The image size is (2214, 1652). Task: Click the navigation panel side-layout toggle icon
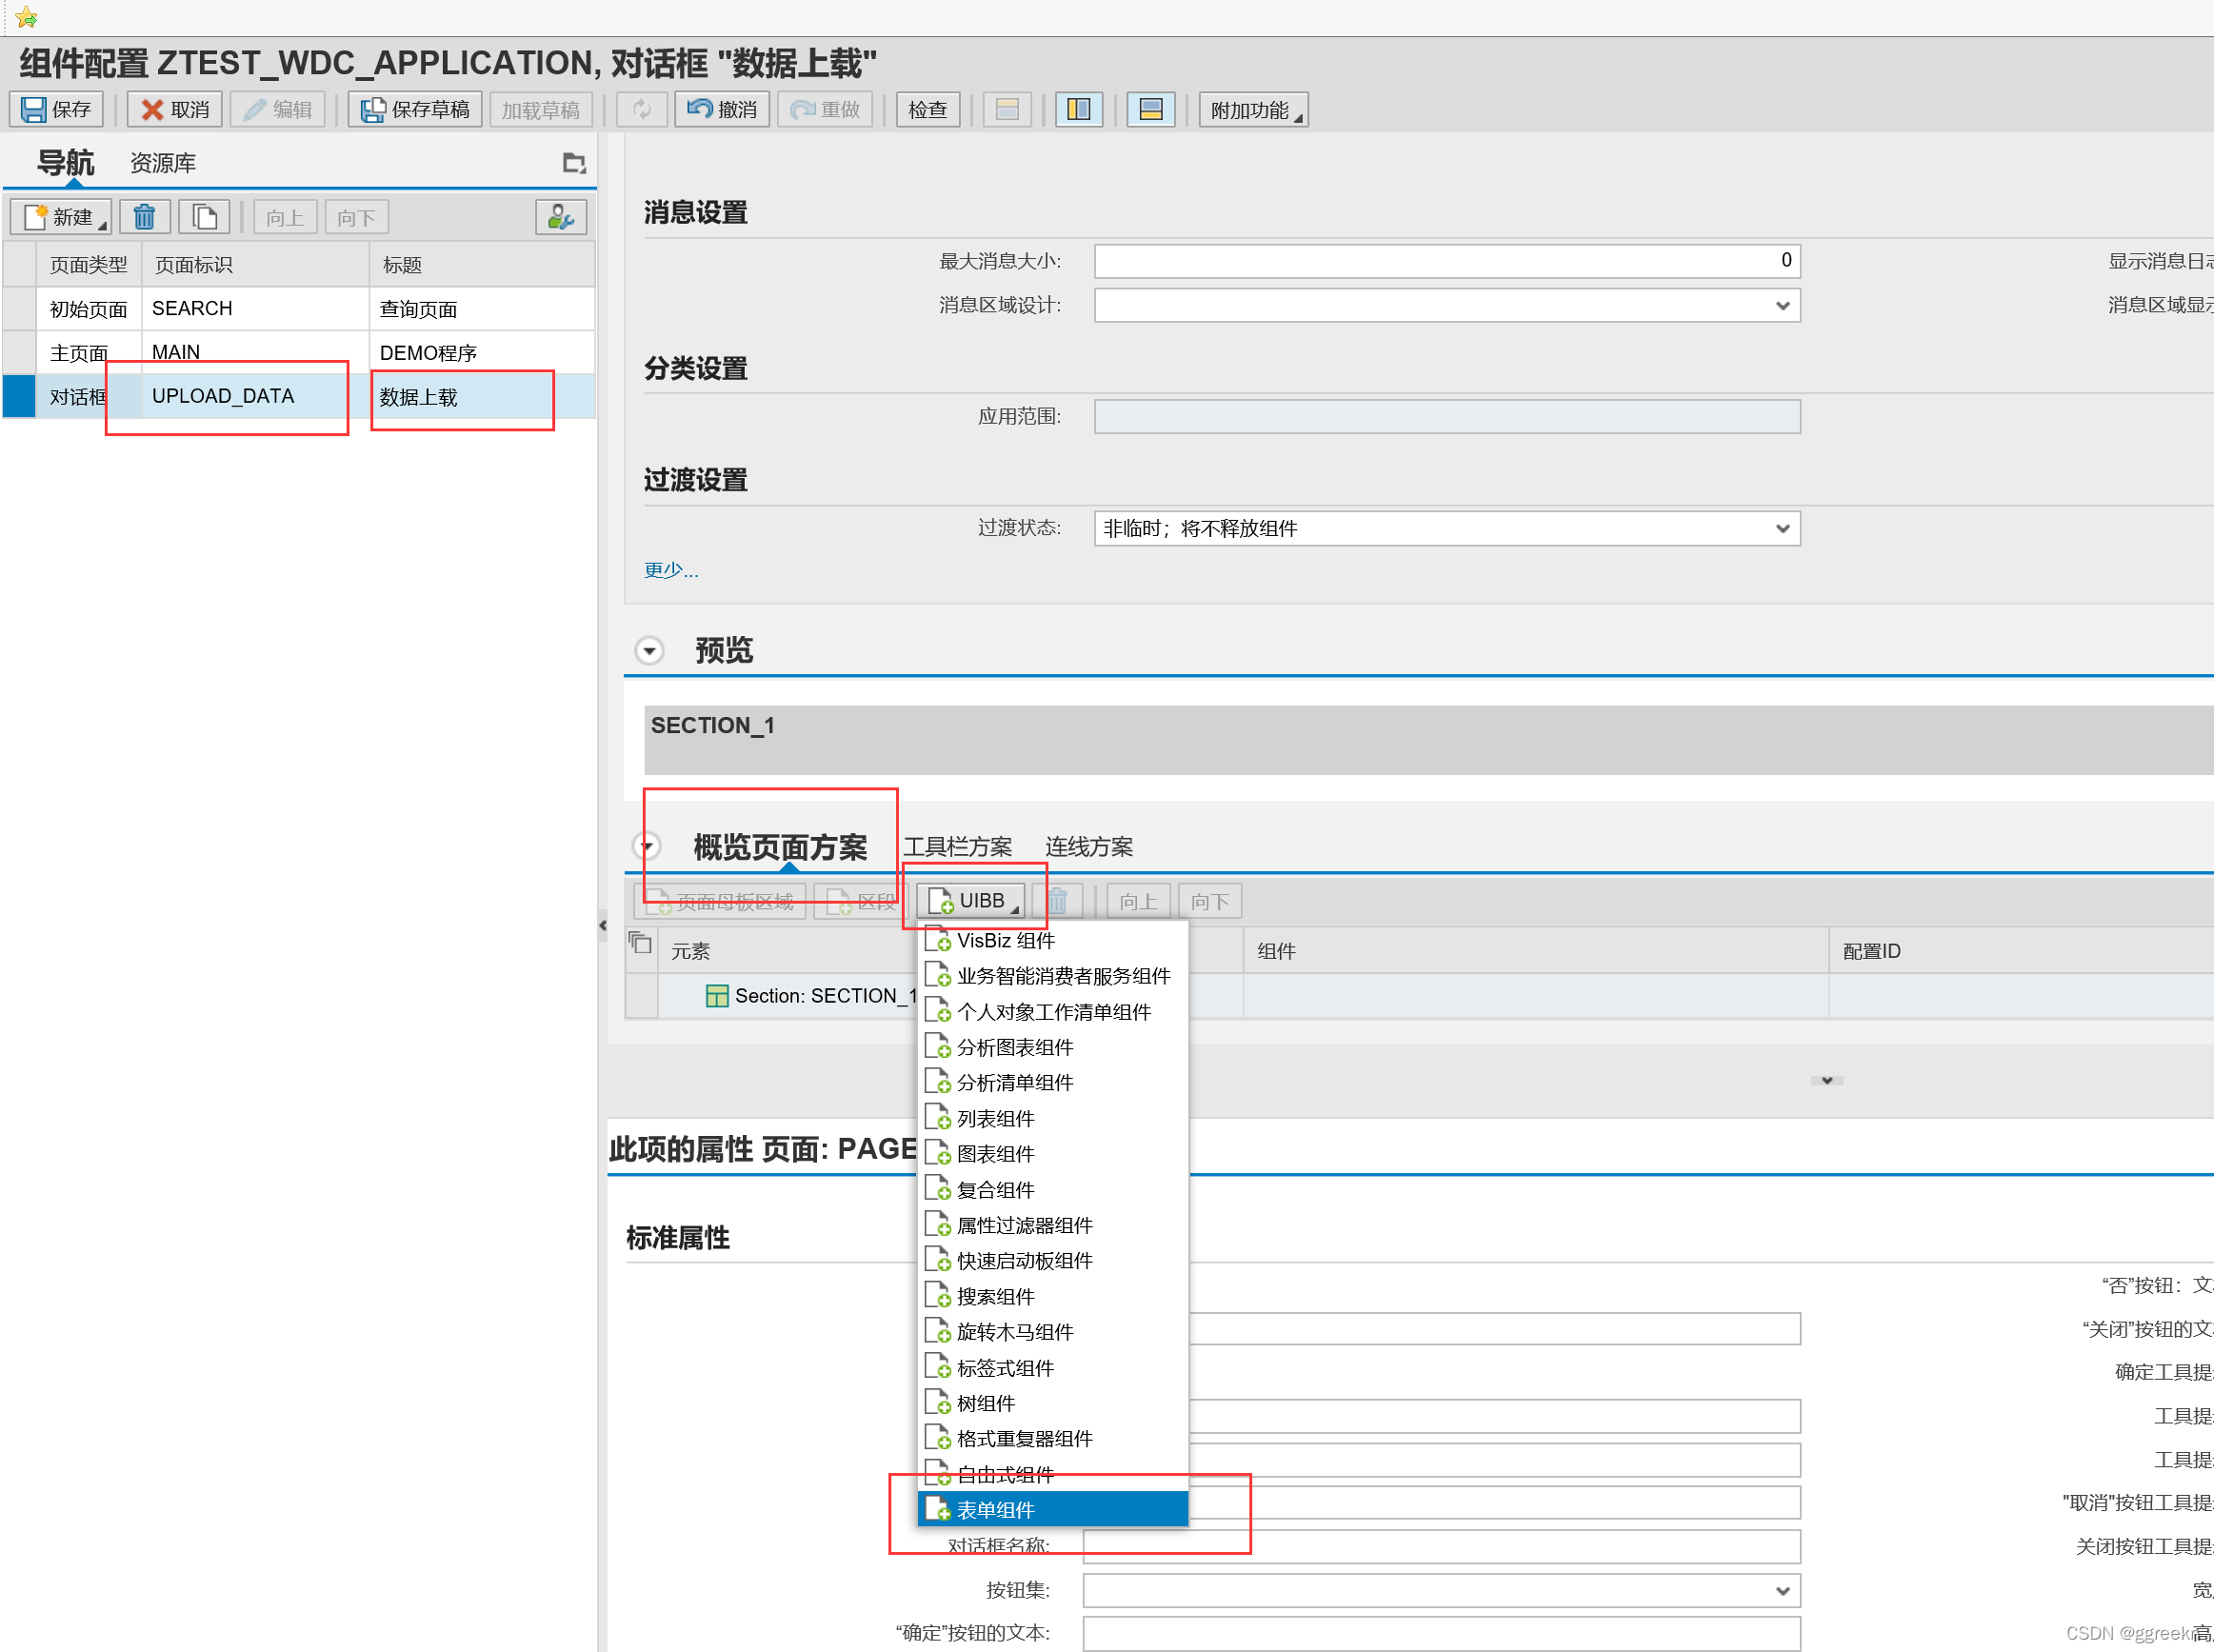point(1078,109)
